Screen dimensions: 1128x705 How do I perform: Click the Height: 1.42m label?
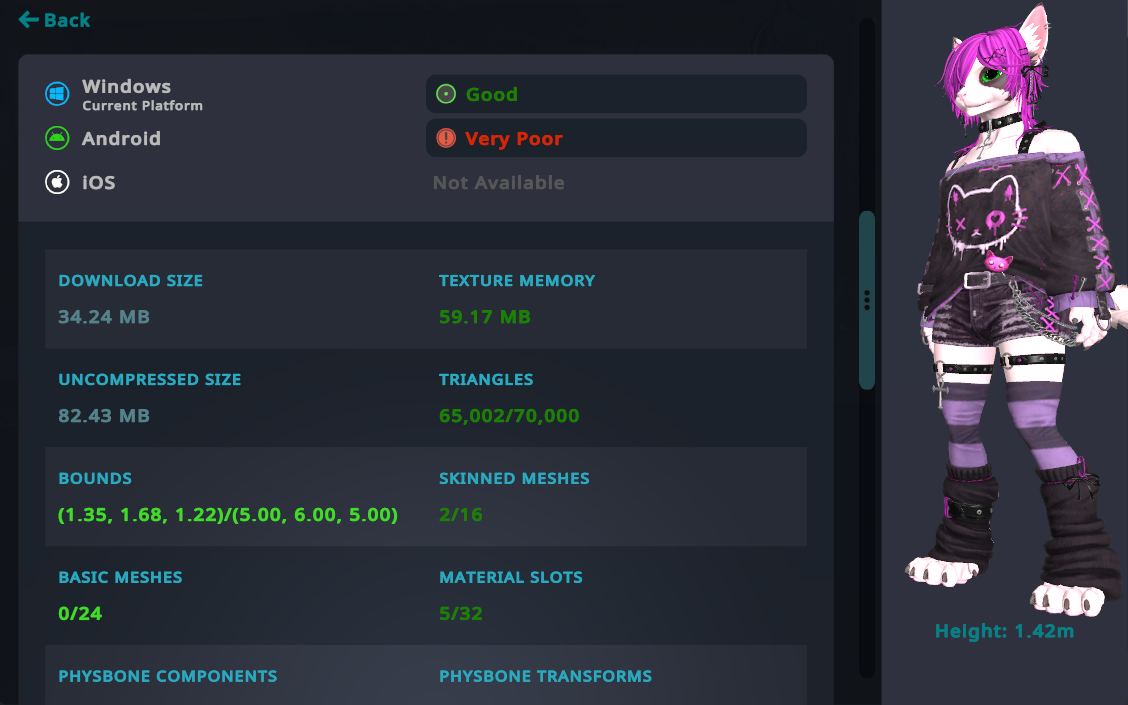1004,631
